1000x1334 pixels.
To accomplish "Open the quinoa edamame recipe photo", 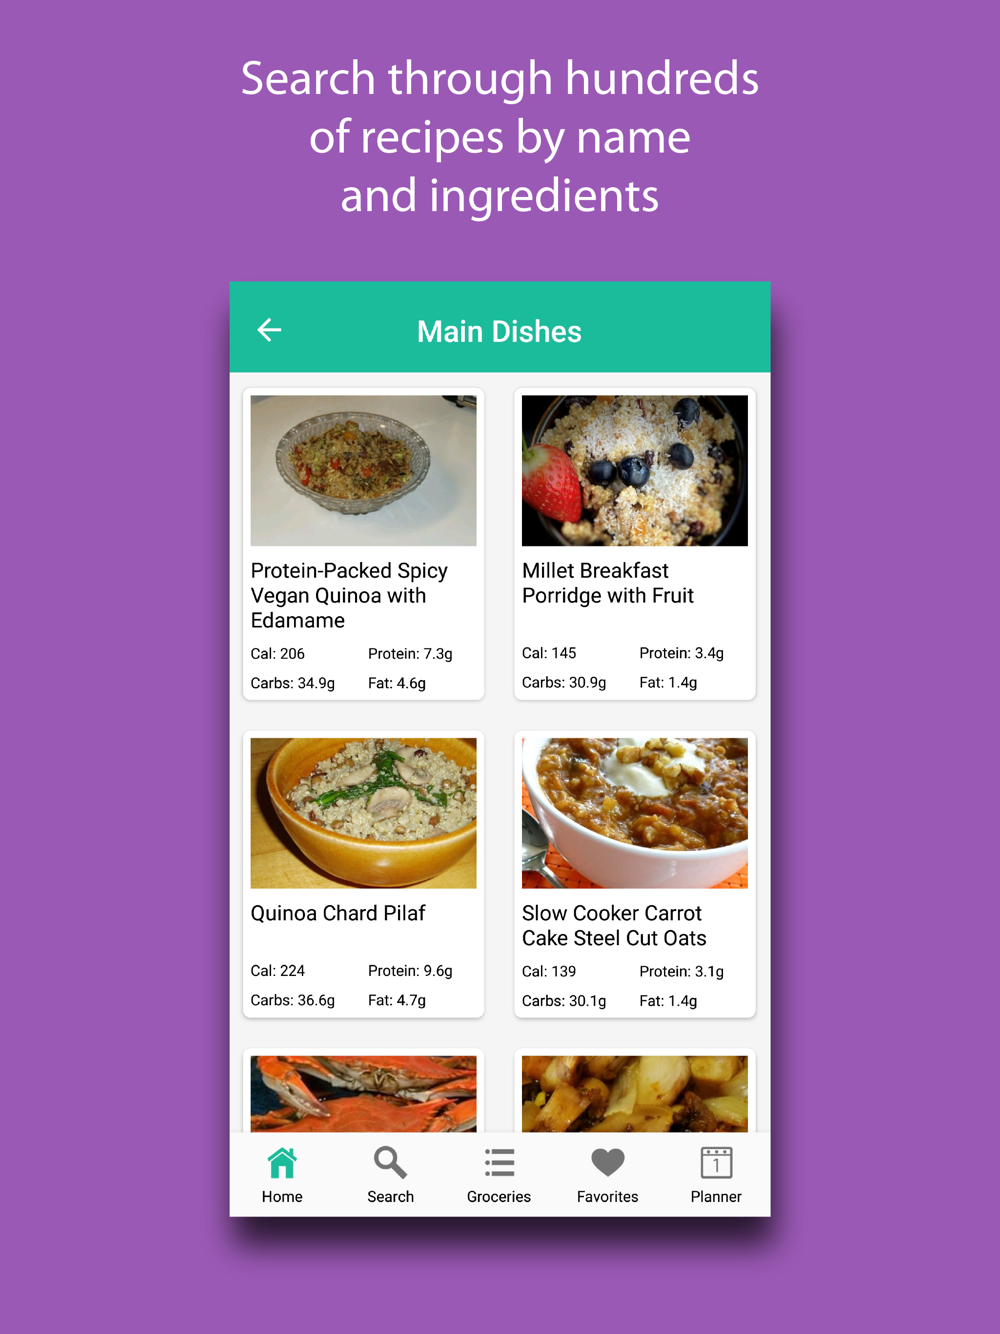I will (363, 470).
